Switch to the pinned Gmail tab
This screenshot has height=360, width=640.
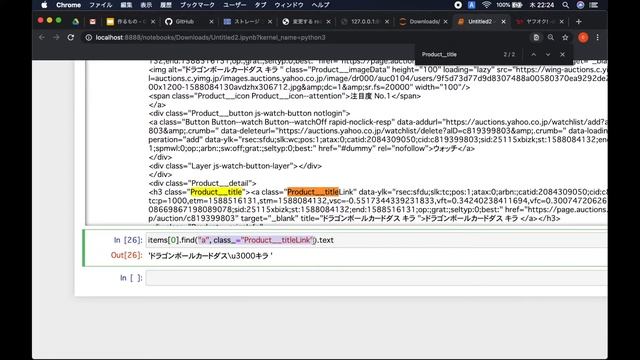click(x=93, y=22)
